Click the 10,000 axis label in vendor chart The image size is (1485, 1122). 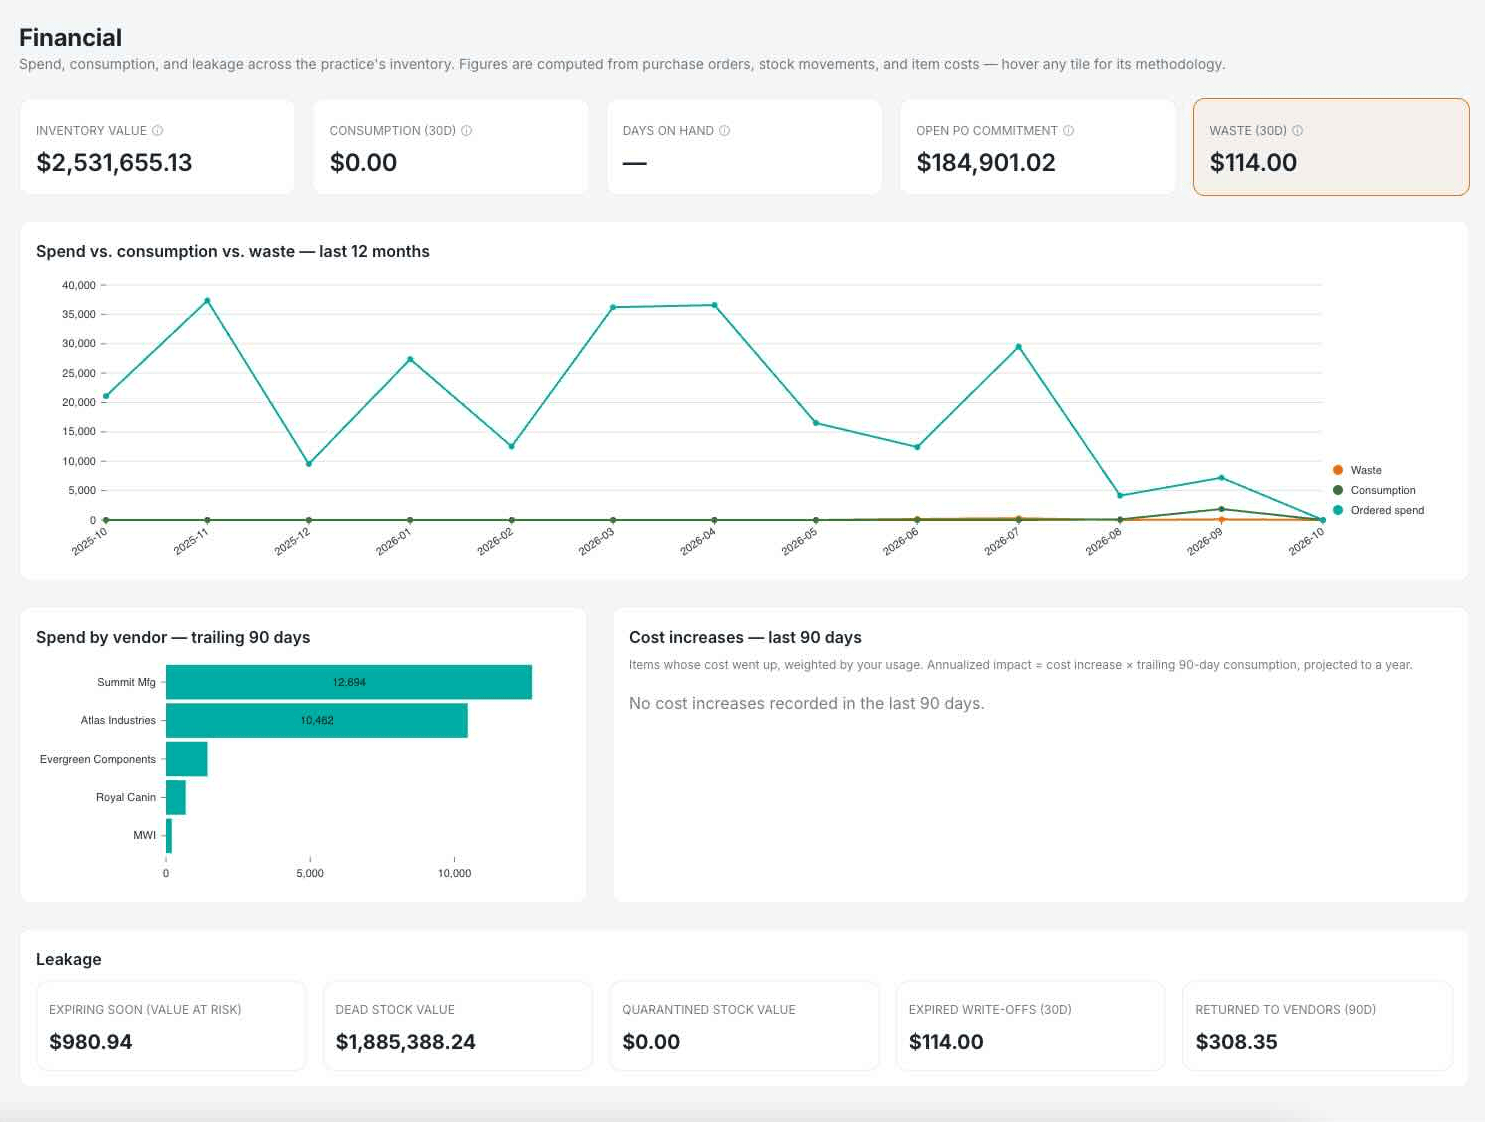tap(454, 873)
